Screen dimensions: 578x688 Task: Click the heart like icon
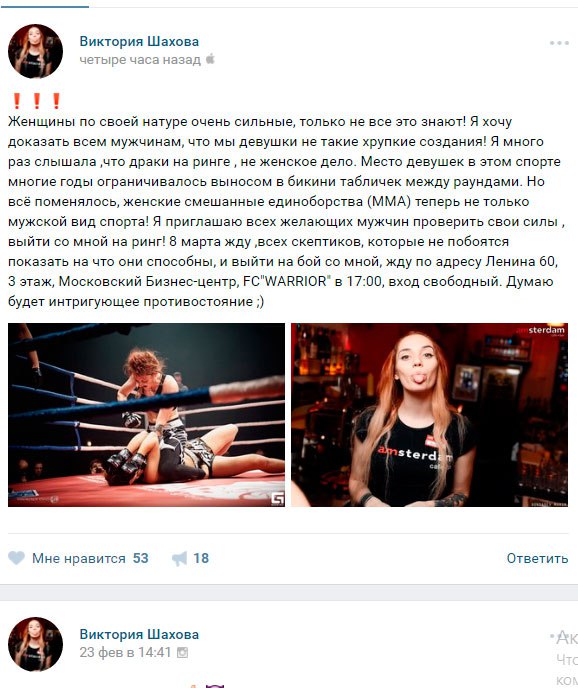pos(17,558)
